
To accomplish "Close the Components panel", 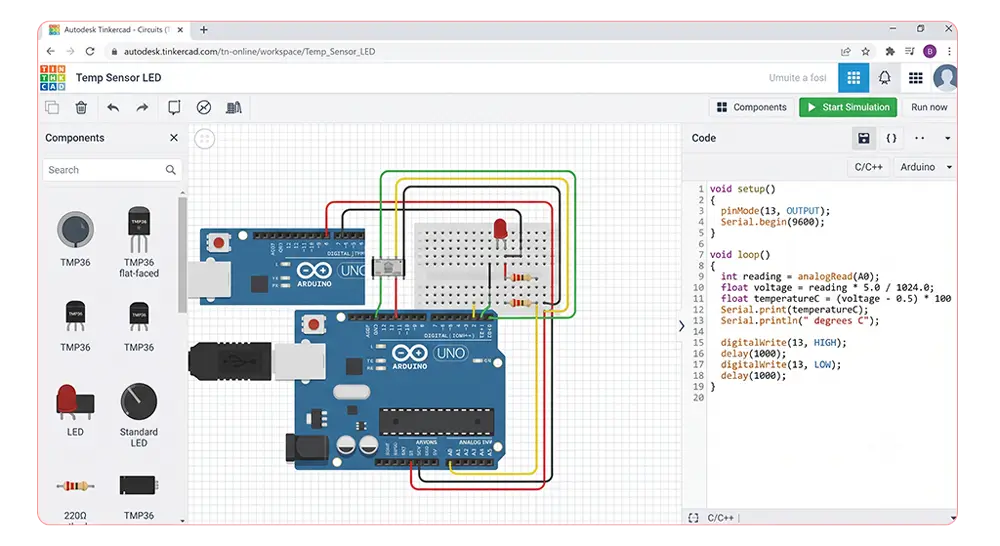I will 174,138.
